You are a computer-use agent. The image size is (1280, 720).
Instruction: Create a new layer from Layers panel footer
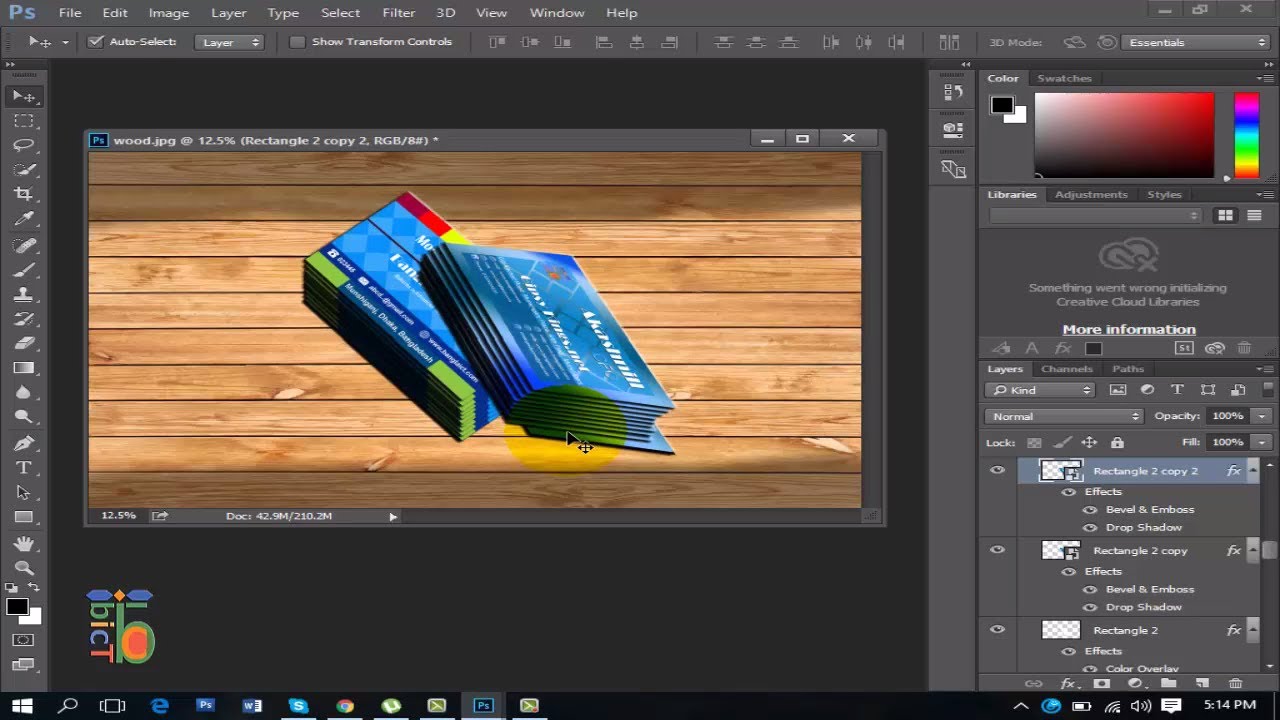(1202, 684)
